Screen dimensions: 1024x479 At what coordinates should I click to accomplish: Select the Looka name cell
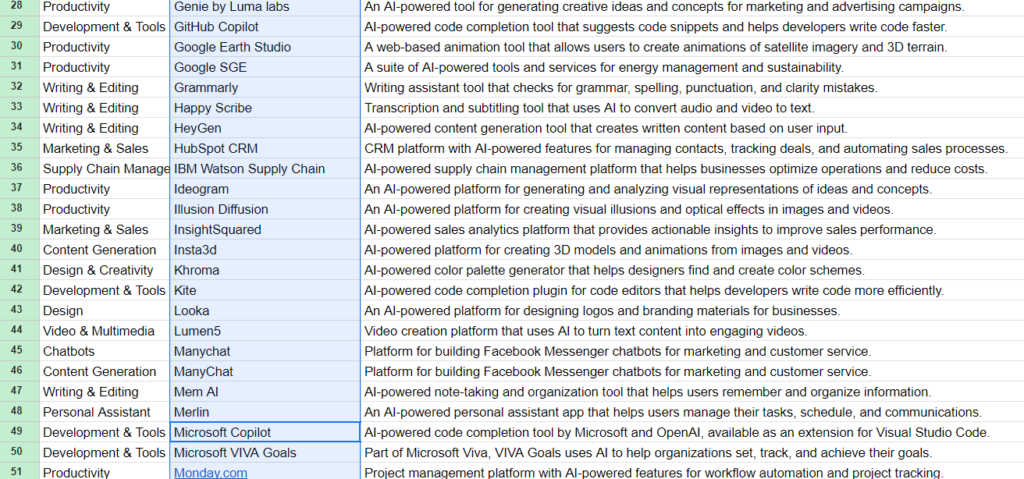pyautogui.click(x=265, y=310)
